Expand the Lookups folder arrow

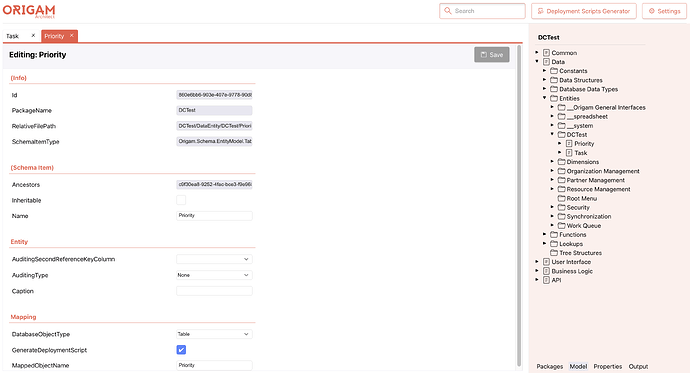coord(544,243)
